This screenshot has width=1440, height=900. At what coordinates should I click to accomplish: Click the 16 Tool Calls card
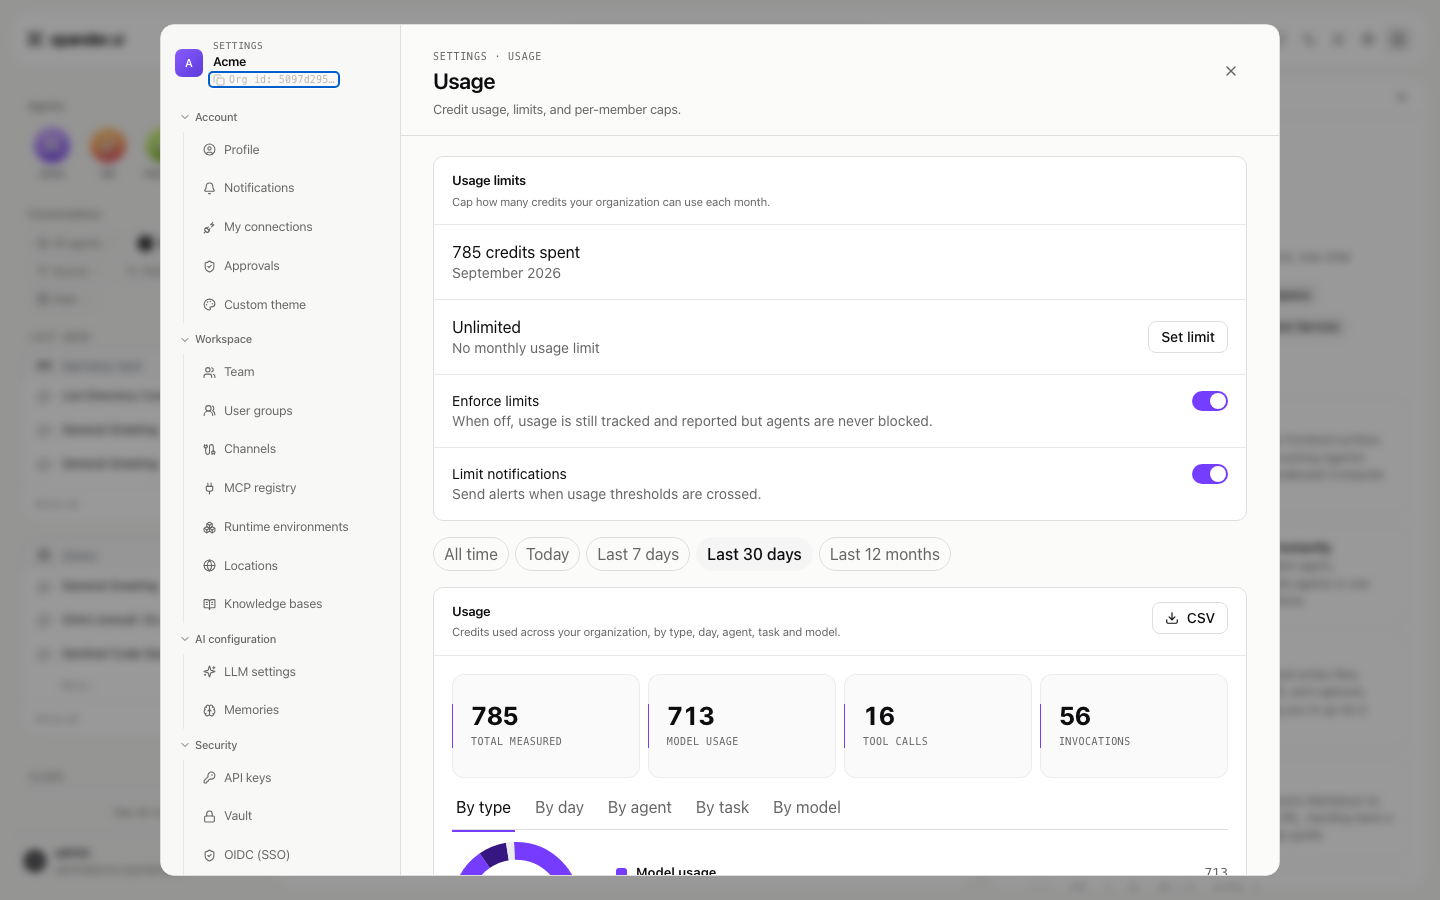click(938, 726)
